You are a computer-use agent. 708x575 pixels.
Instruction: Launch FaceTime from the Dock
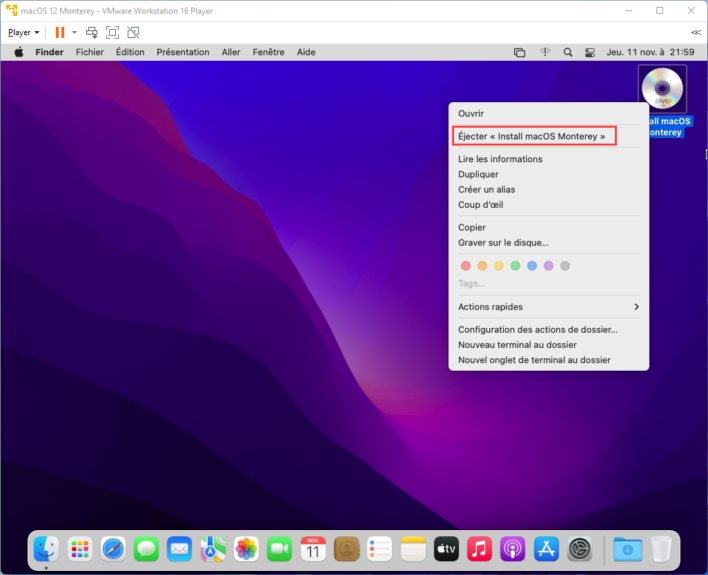[279, 549]
